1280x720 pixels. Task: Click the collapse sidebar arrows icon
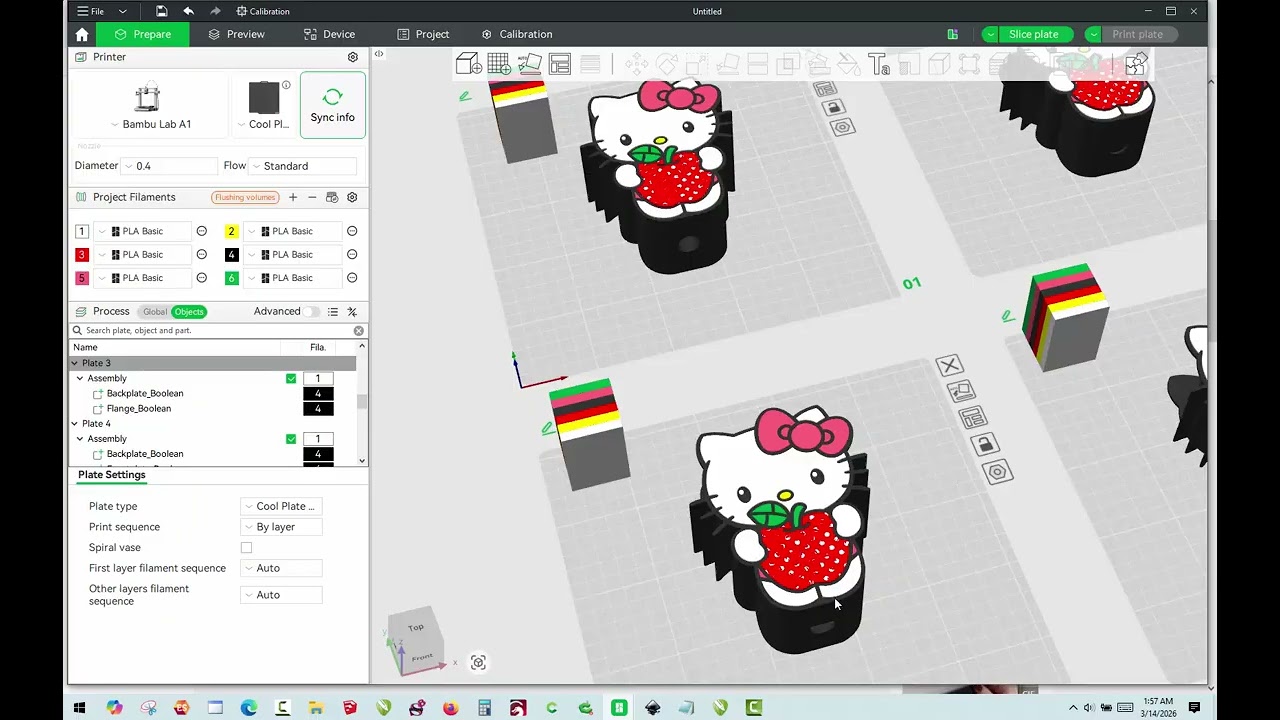point(378,54)
